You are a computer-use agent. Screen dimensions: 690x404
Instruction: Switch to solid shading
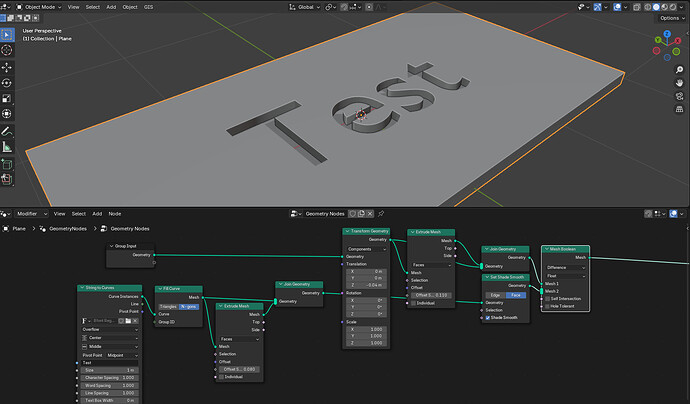(x=656, y=7)
